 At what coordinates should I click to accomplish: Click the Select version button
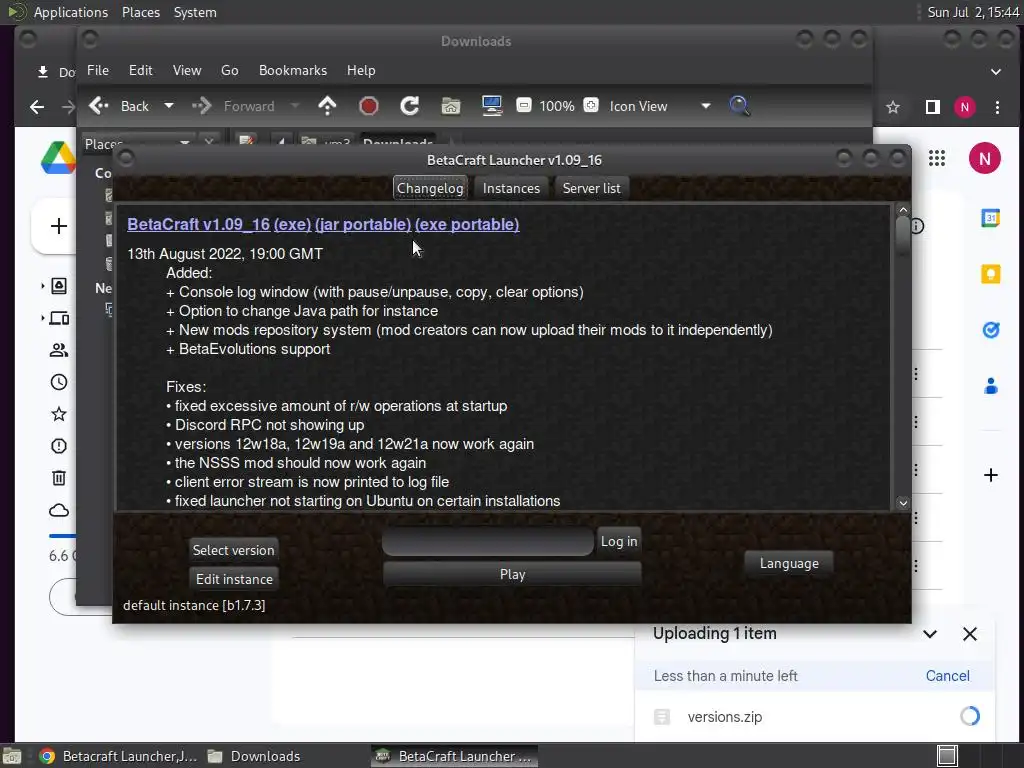click(234, 550)
